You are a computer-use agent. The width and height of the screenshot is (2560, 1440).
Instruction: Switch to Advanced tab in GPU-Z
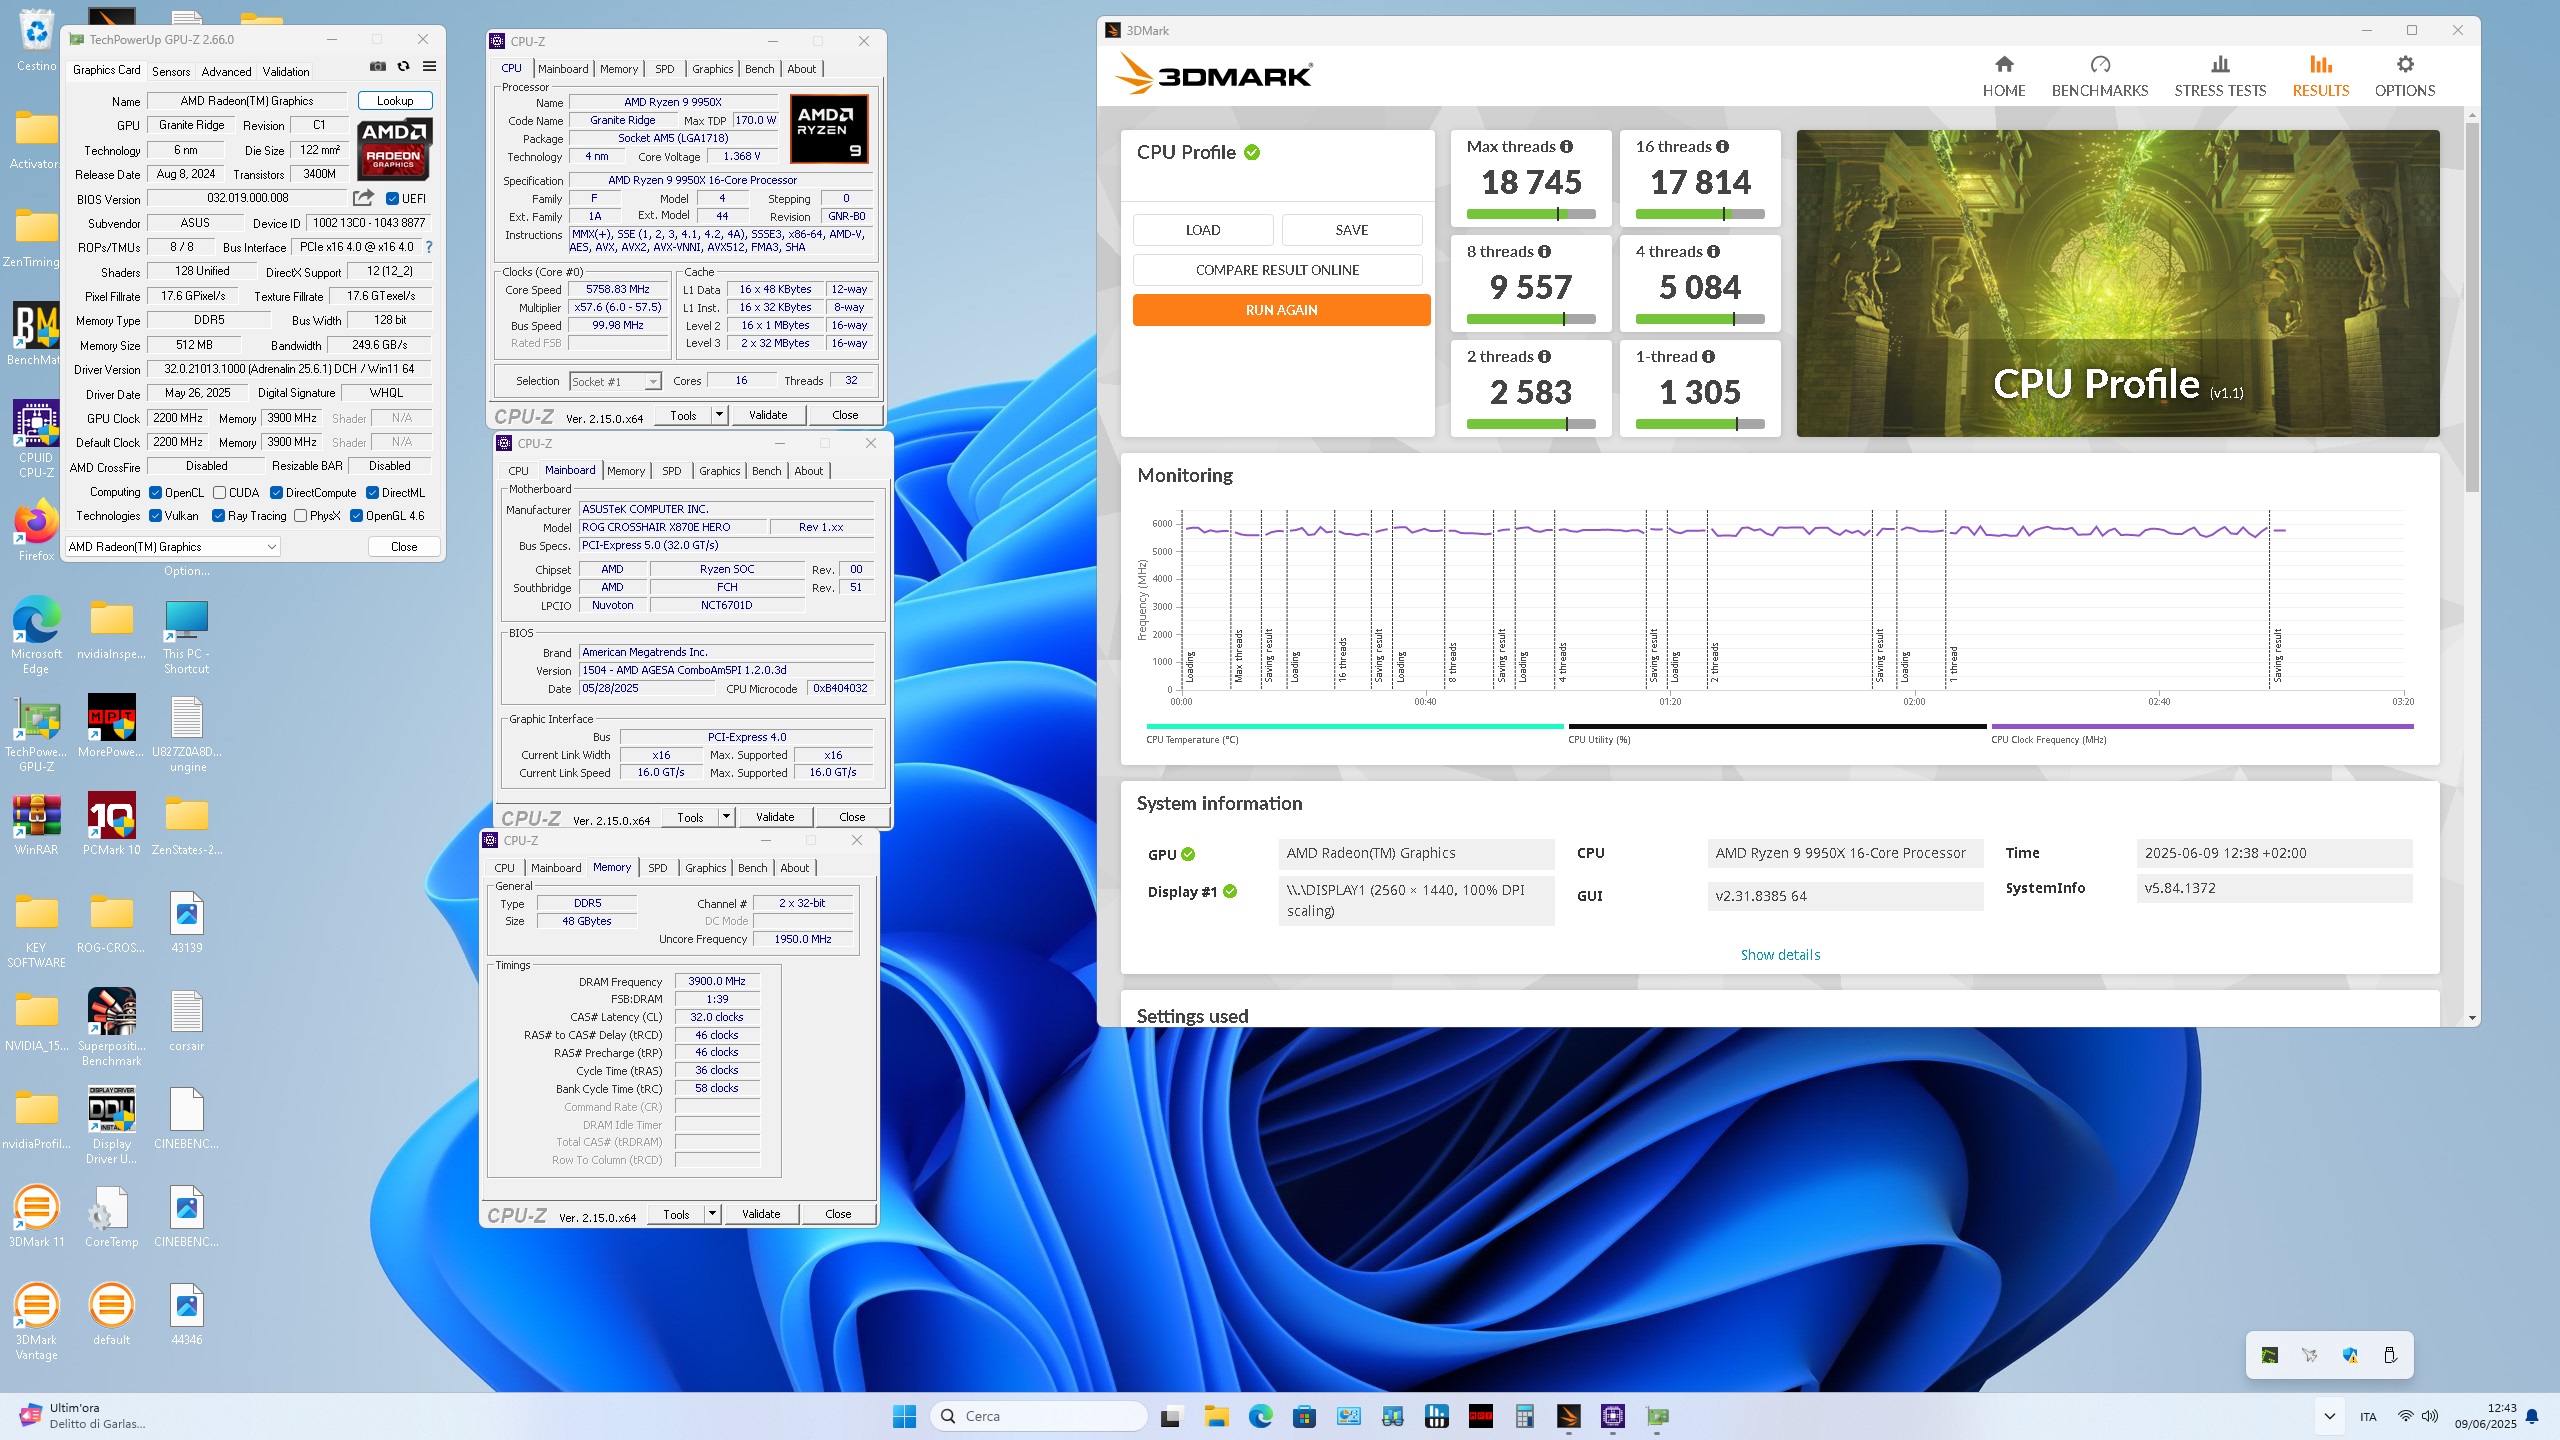226,71
